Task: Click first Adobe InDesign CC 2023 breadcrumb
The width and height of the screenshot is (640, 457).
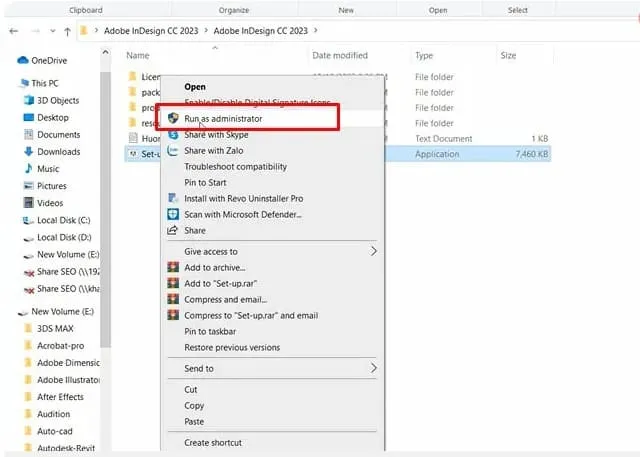Action: (151, 31)
